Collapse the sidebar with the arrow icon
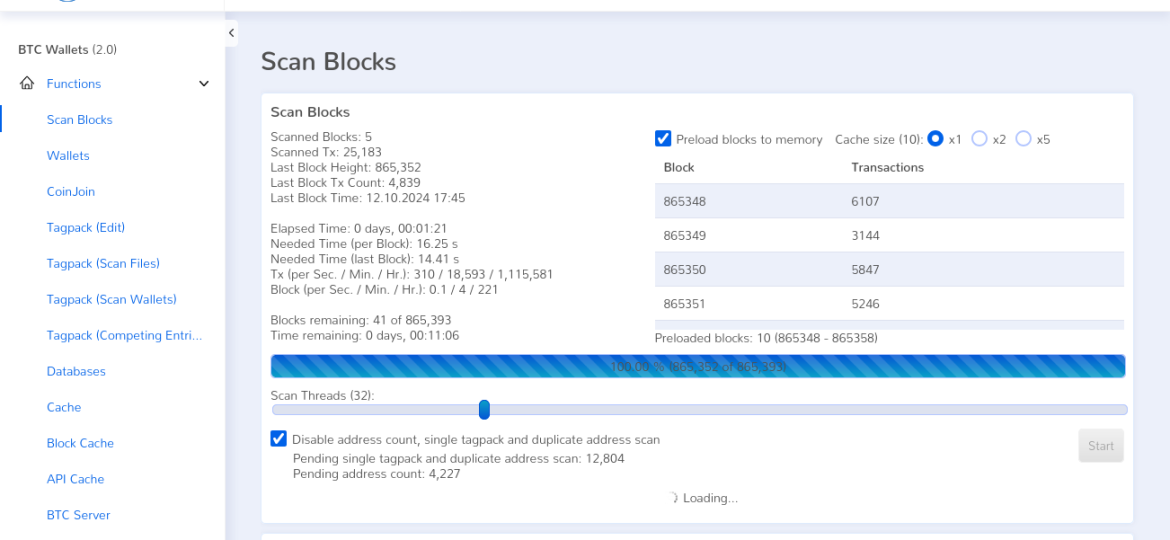The width and height of the screenshot is (1170, 540). point(231,33)
